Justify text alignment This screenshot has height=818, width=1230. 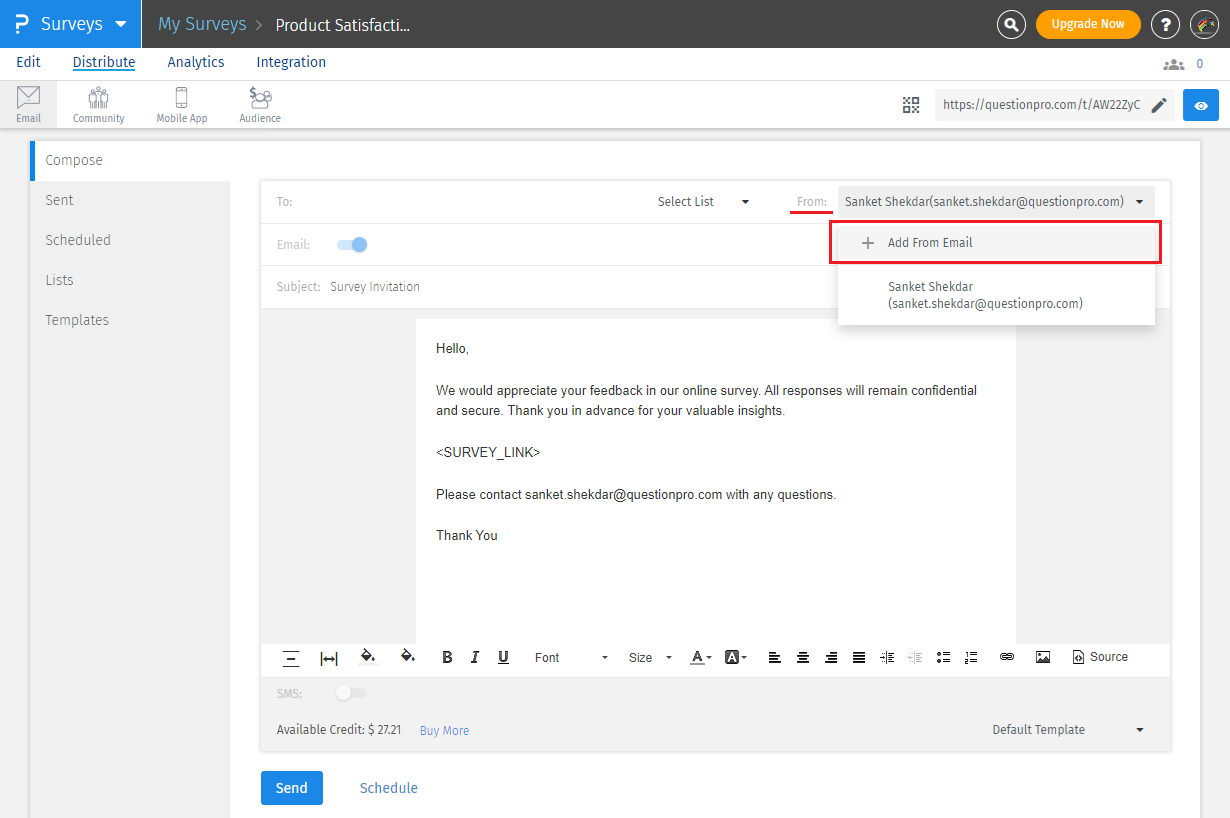click(x=859, y=657)
